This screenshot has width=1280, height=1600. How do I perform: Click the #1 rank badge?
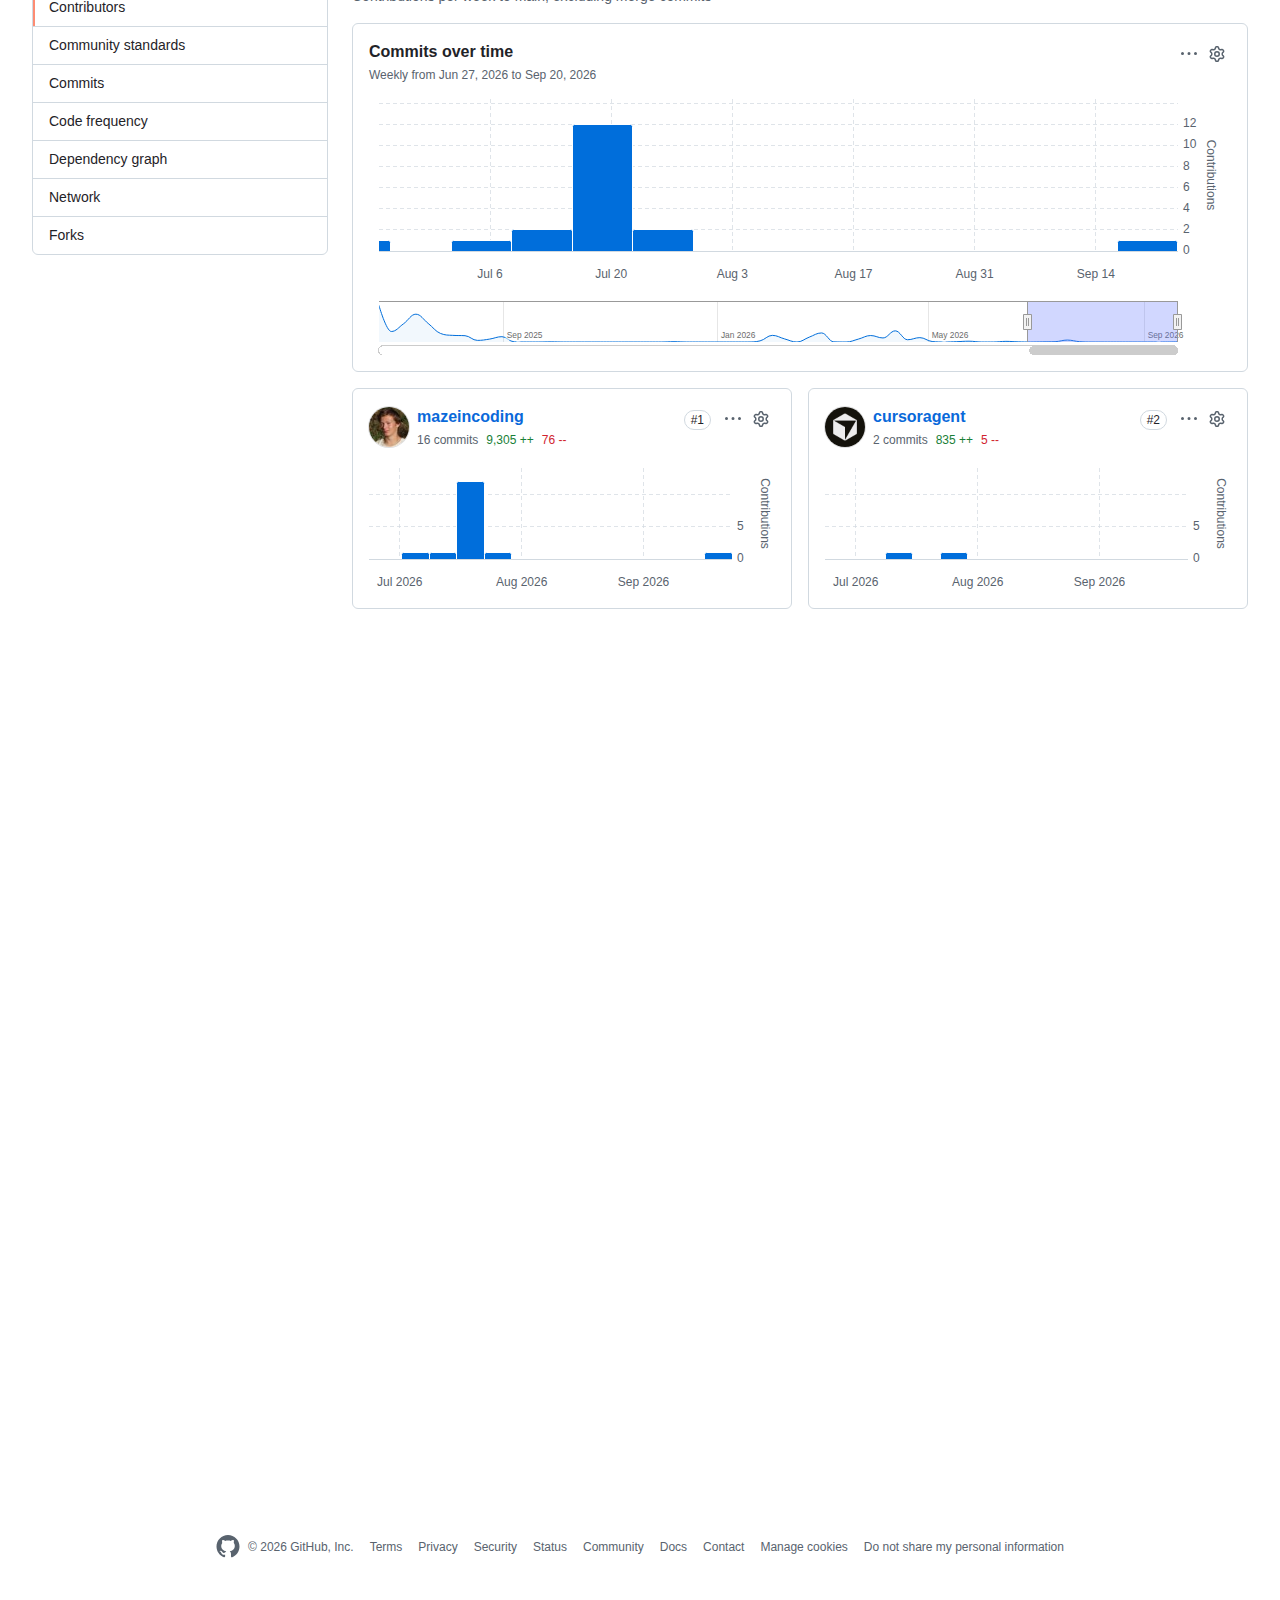click(x=697, y=420)
